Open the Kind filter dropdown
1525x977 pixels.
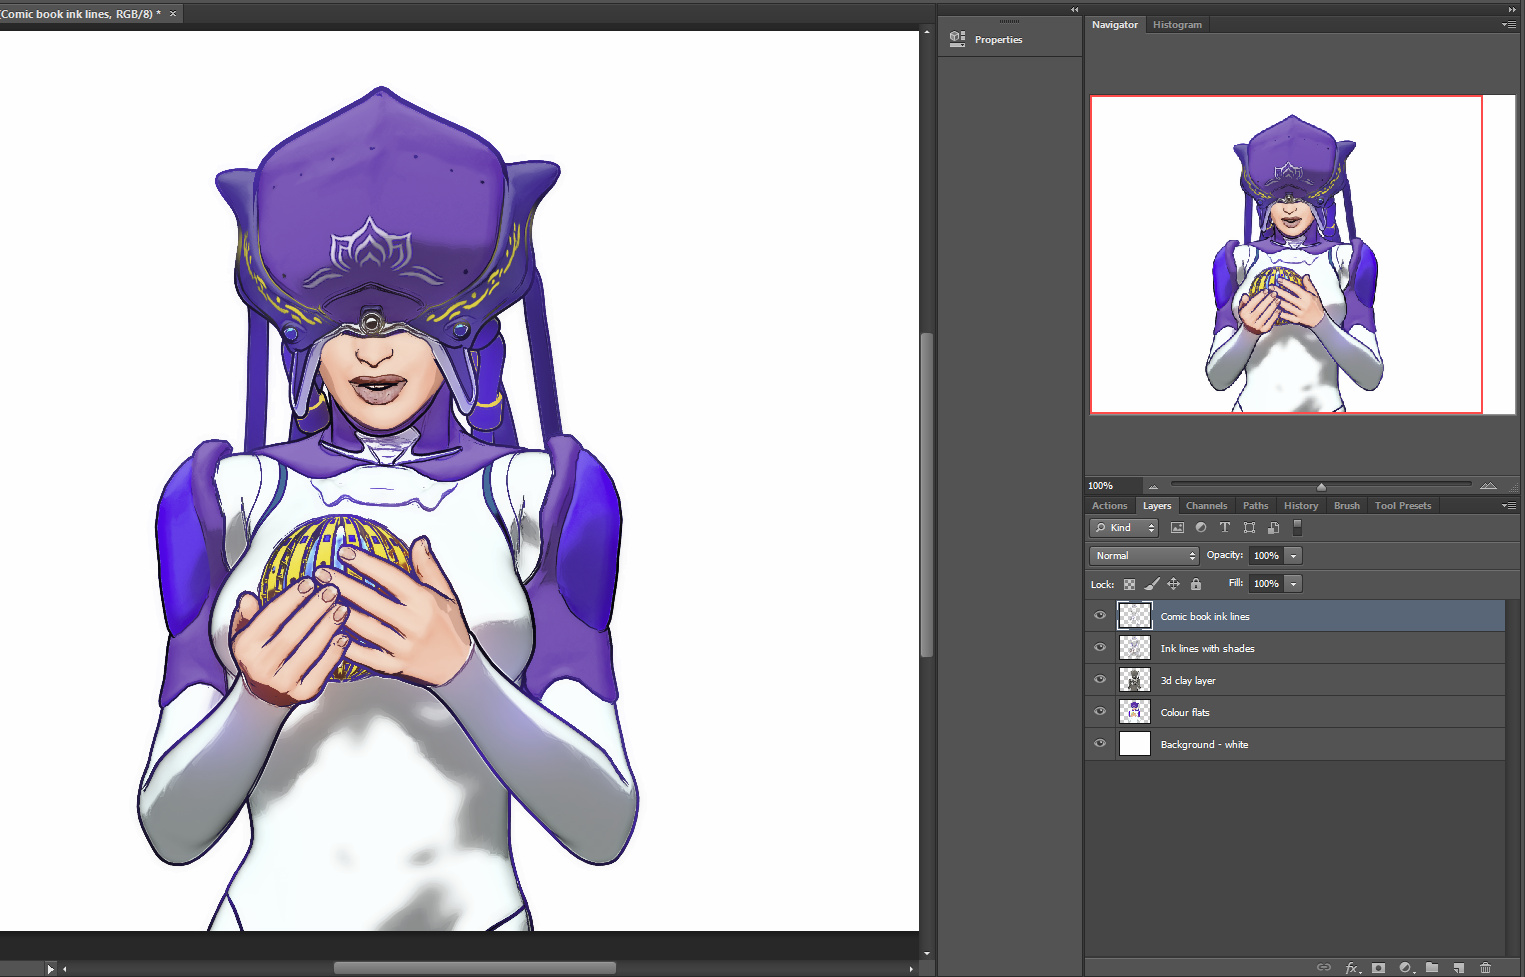[x=1124, y=528]
